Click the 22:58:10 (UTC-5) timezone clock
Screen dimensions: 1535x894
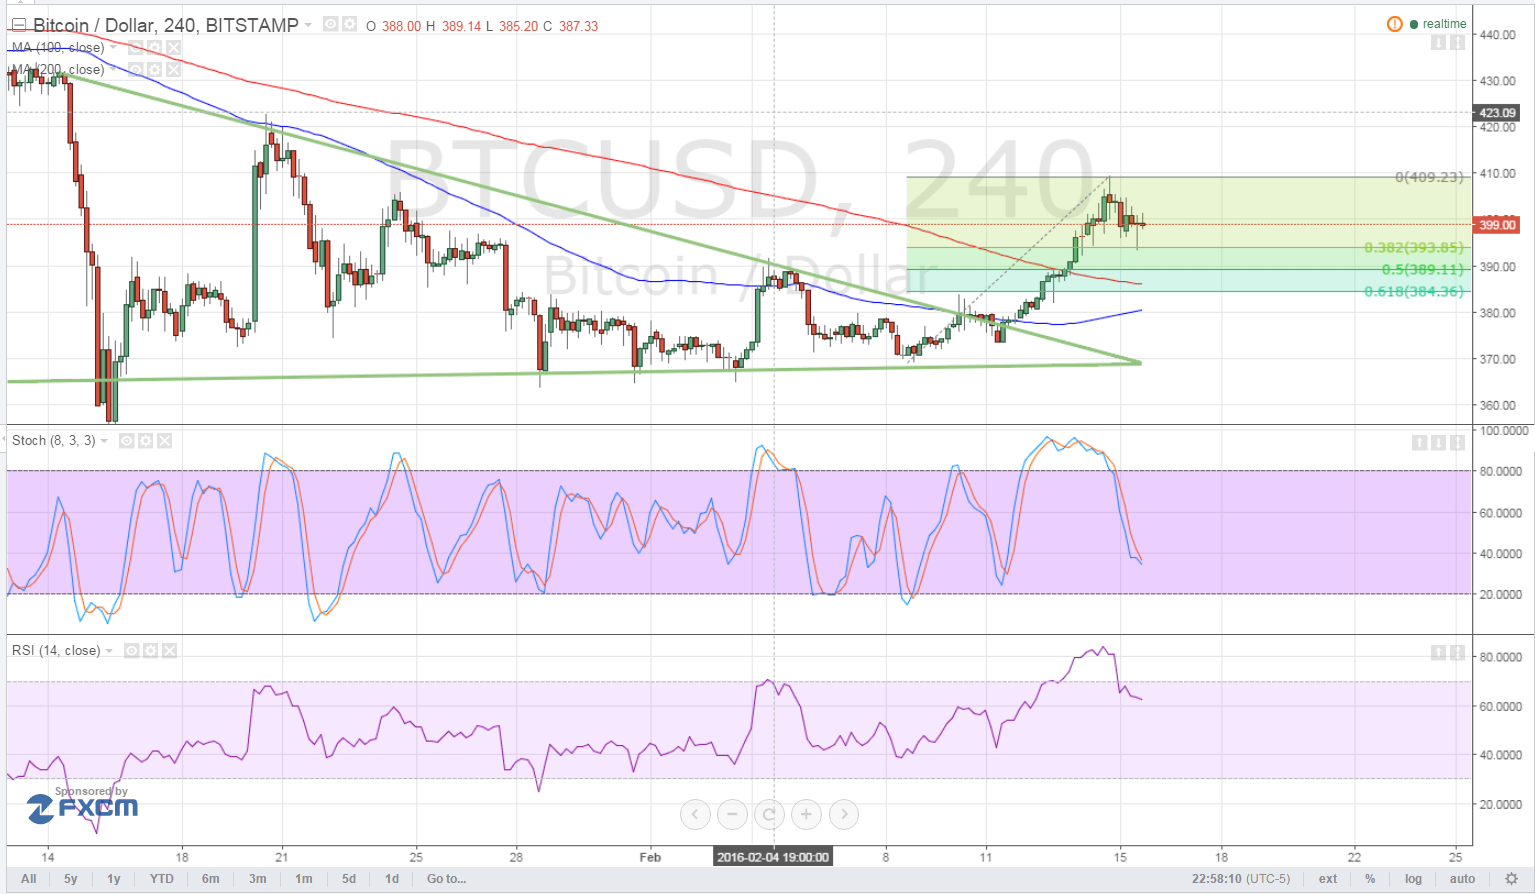pyautogui.click(x=1240, y=879)
